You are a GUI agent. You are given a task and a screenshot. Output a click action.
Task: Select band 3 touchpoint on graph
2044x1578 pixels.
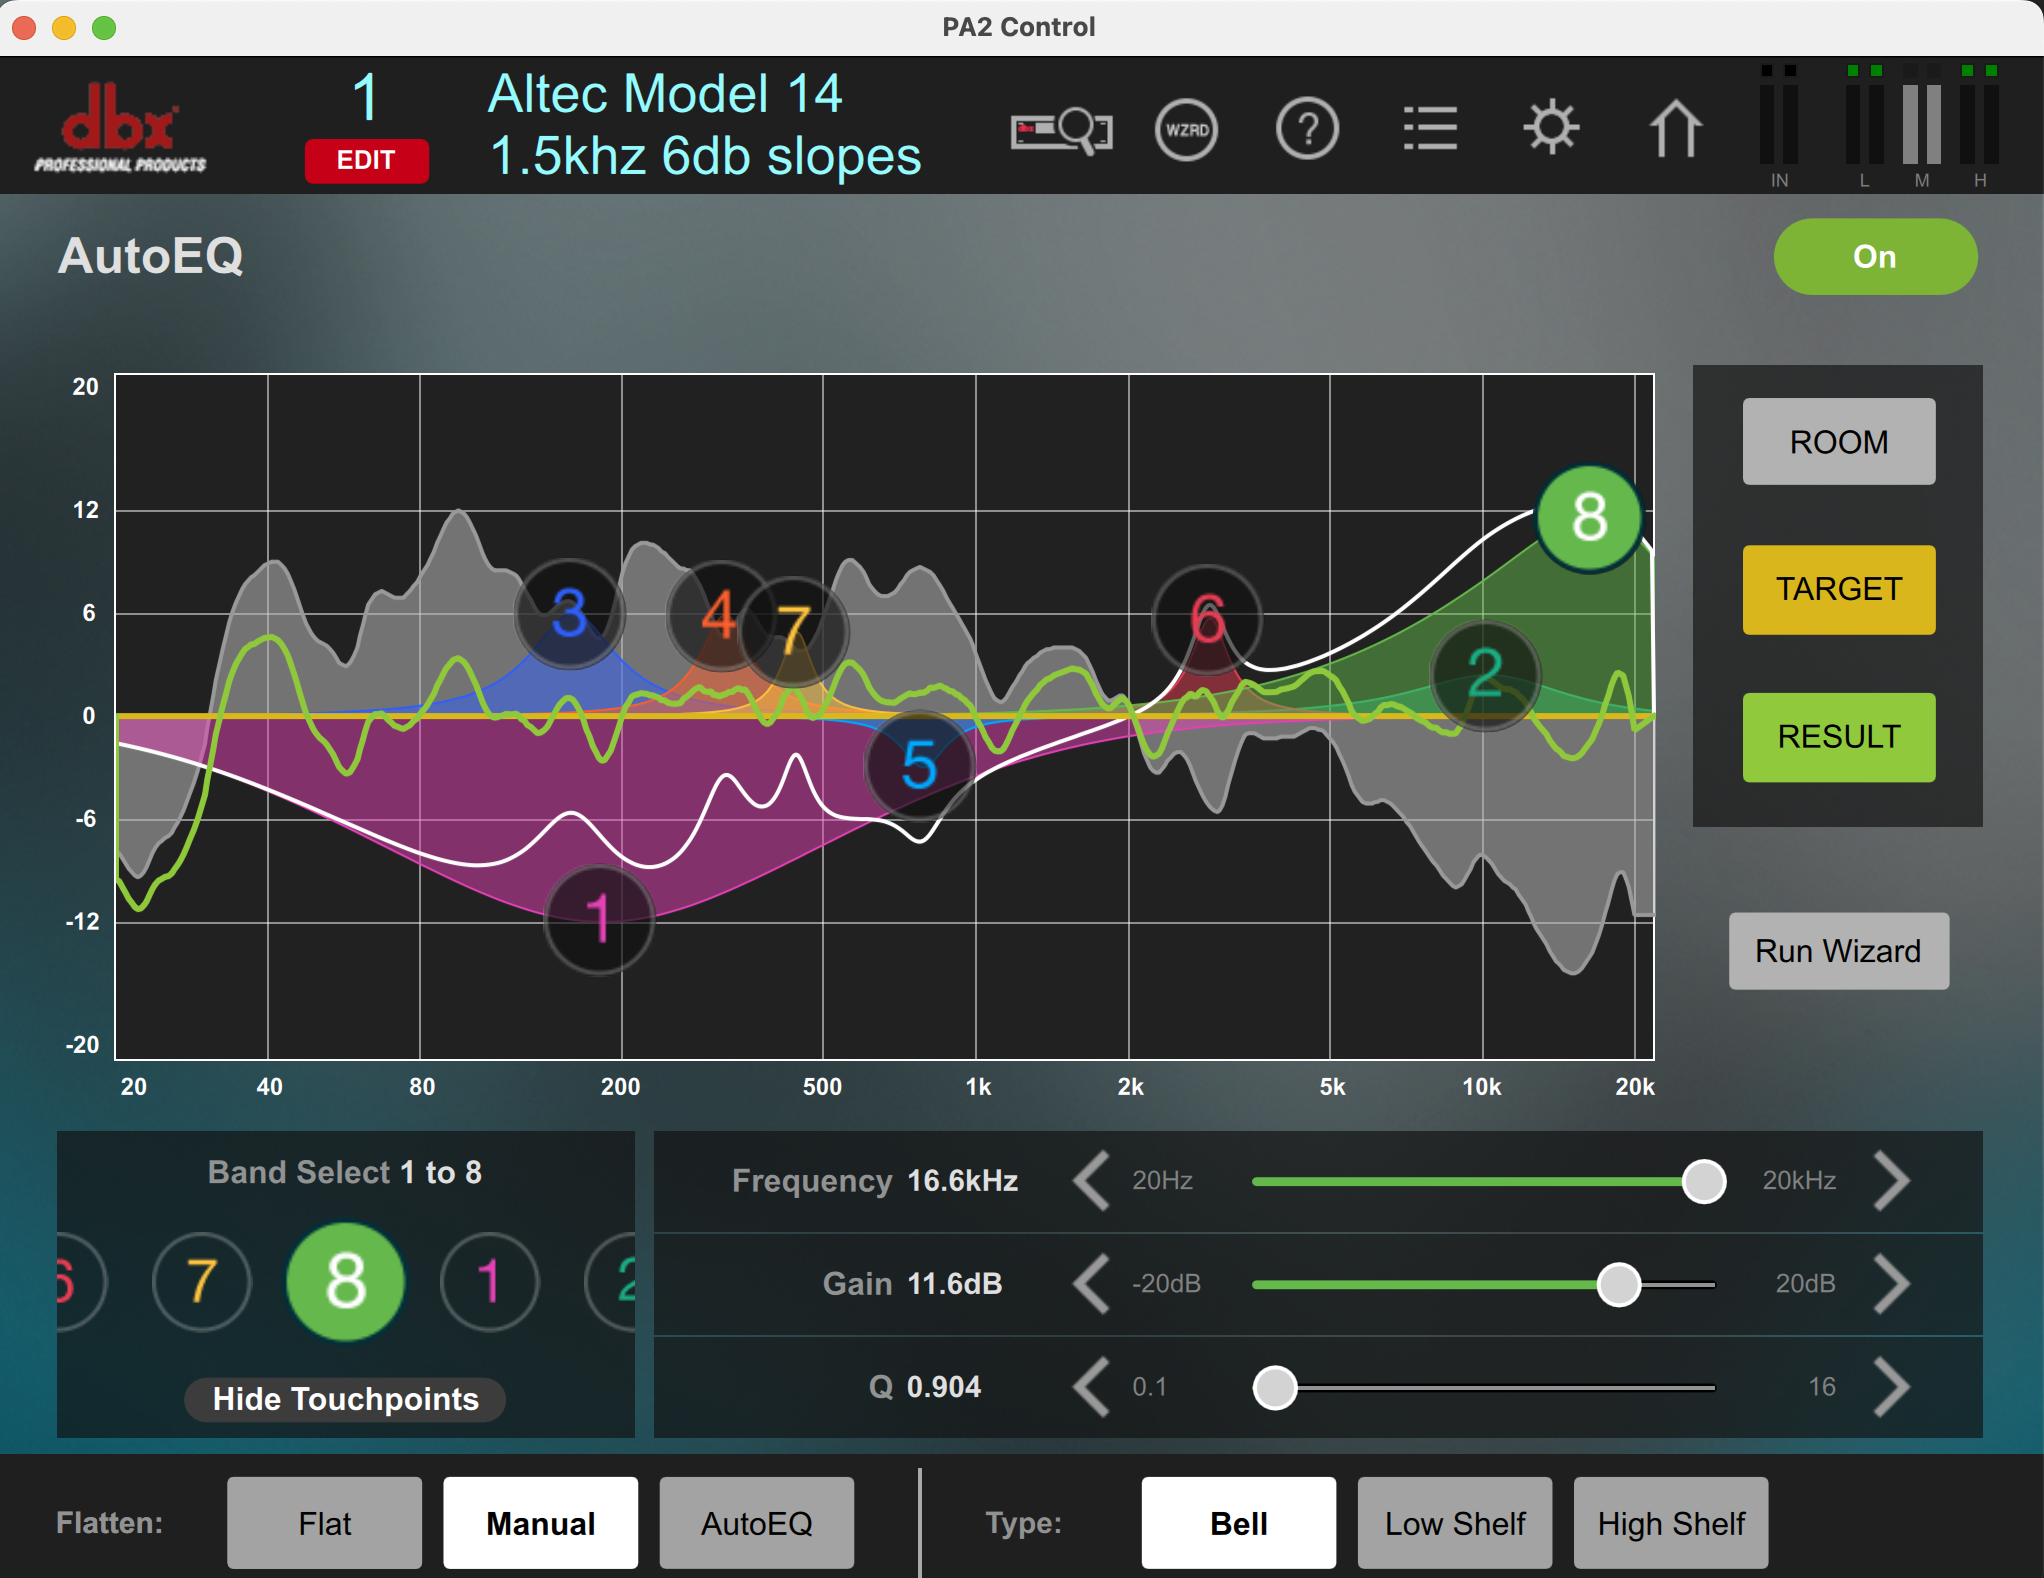point(569,613)
